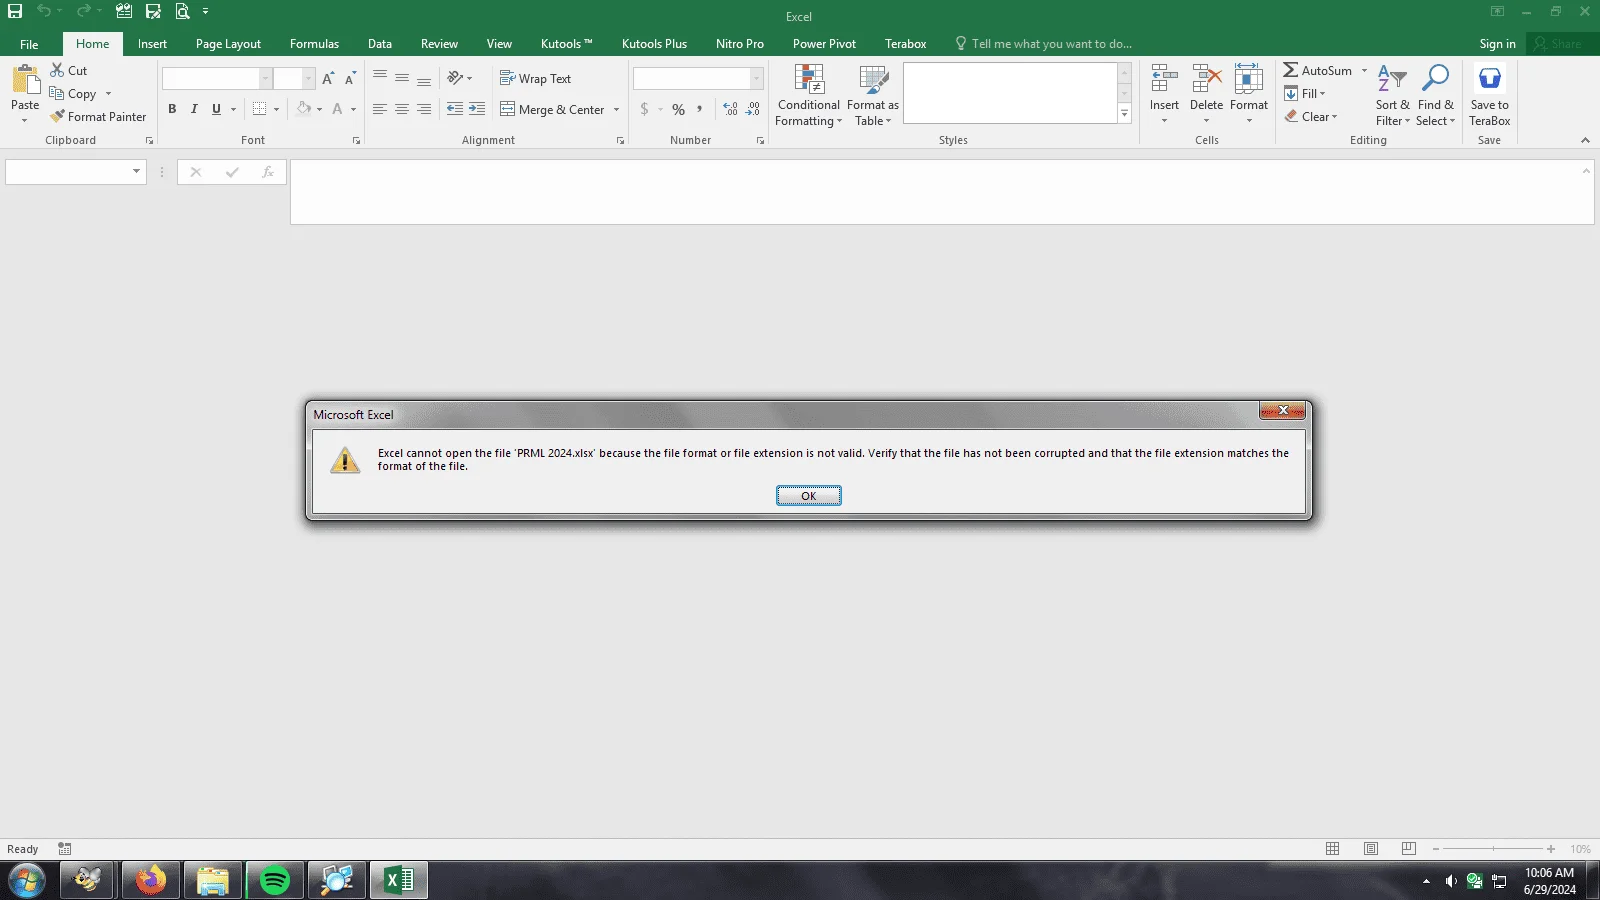Toggle Wrap Text
This screenshot has height=900, width=1600.
click(536, 78)
